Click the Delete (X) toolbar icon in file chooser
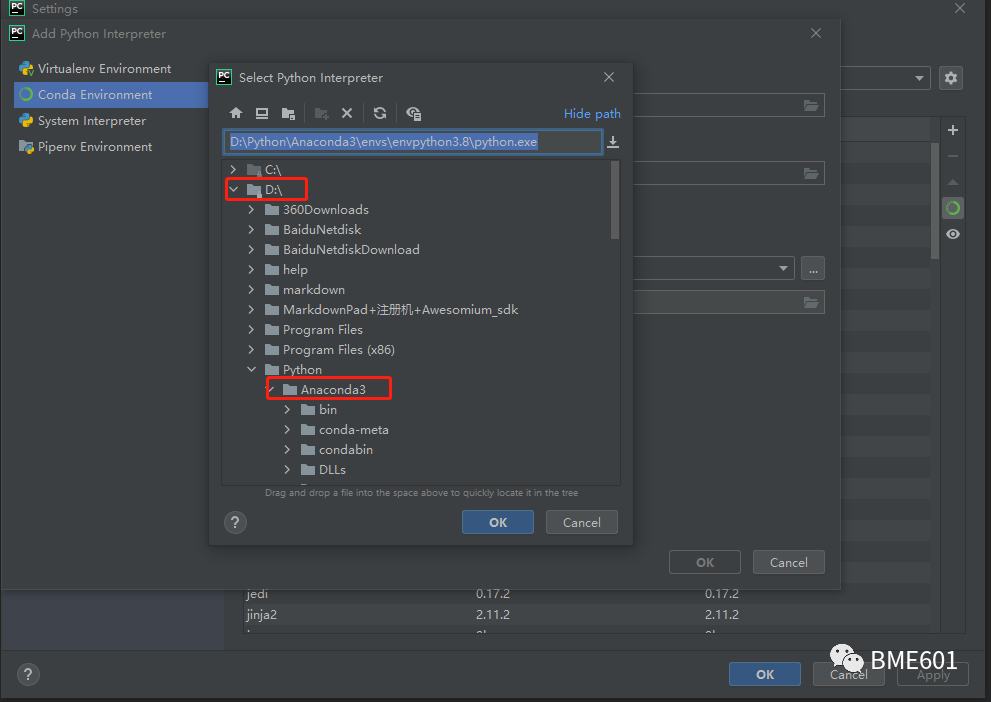The image size is (991, 702). 347,113
